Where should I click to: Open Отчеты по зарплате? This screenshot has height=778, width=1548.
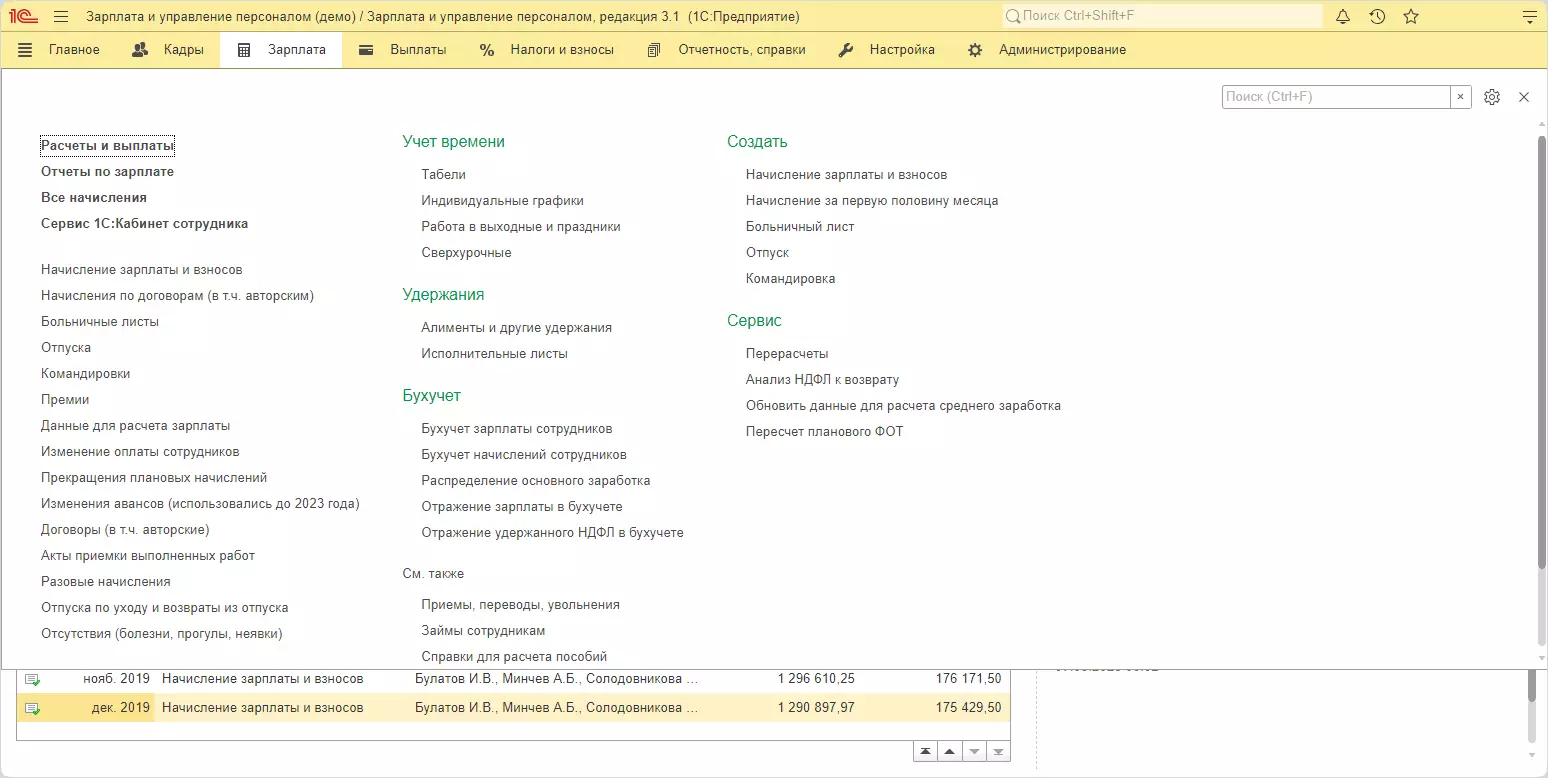(107, 172)
